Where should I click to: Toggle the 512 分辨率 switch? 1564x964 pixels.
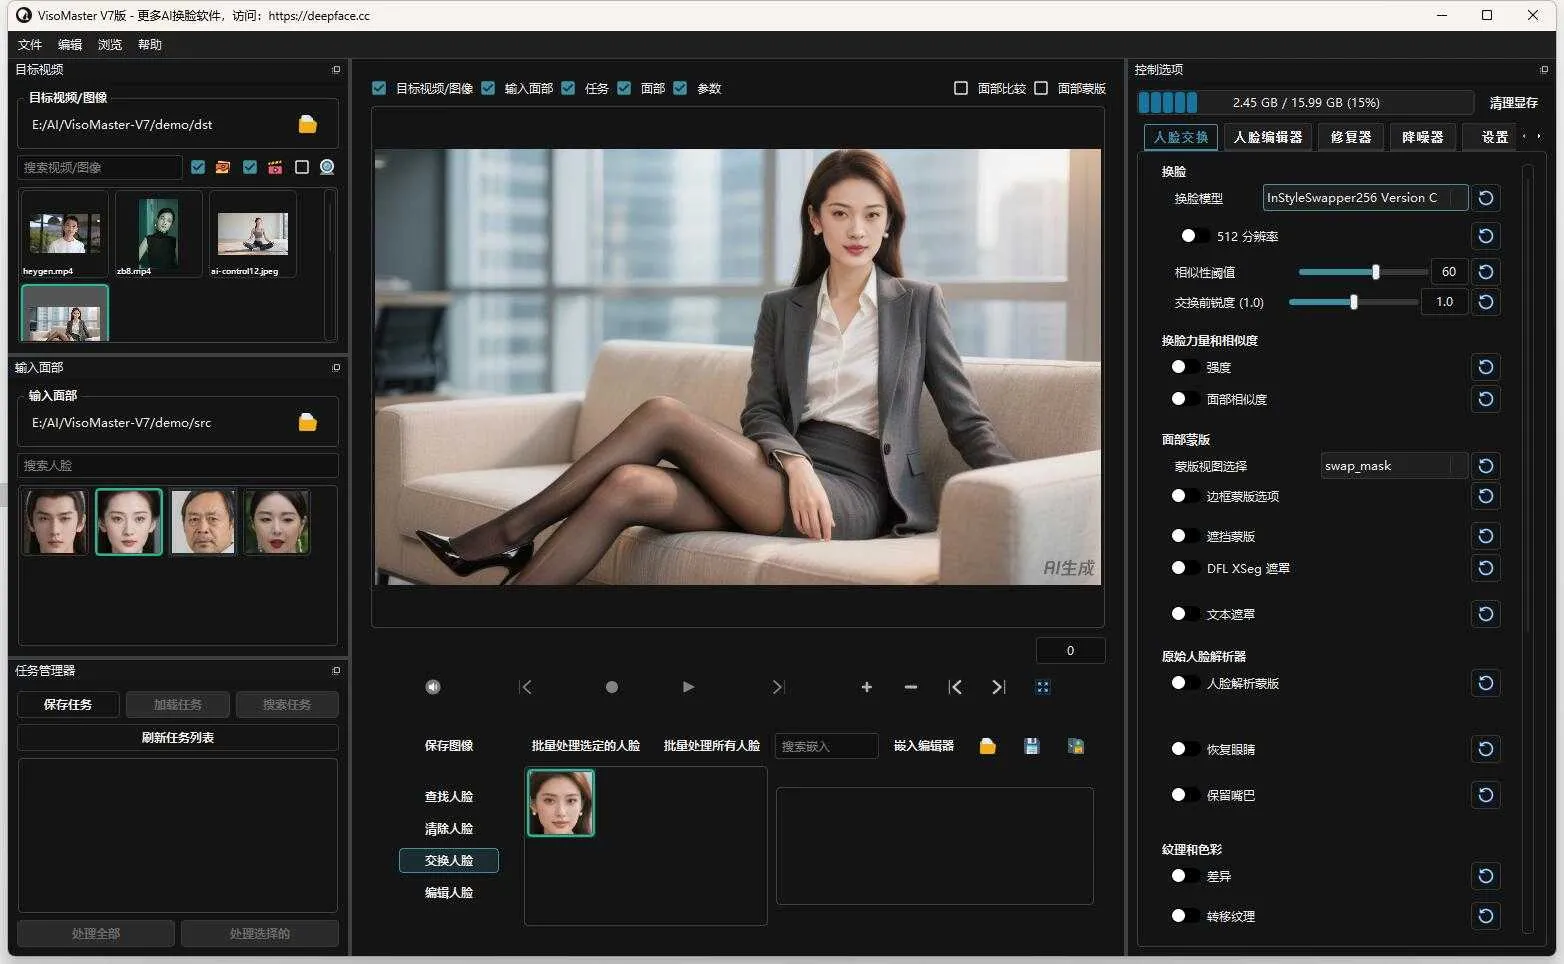coord(1192,236)
